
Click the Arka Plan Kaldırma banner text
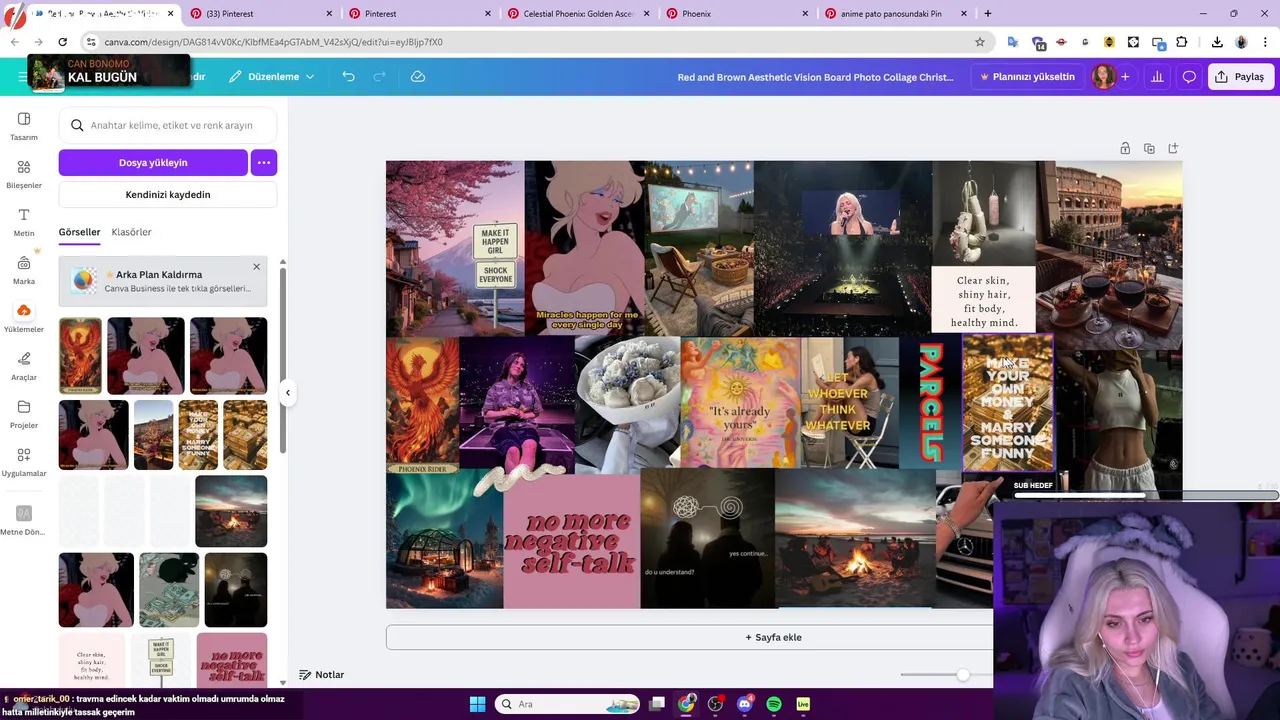pyautogui.click(x=159, y=274)
